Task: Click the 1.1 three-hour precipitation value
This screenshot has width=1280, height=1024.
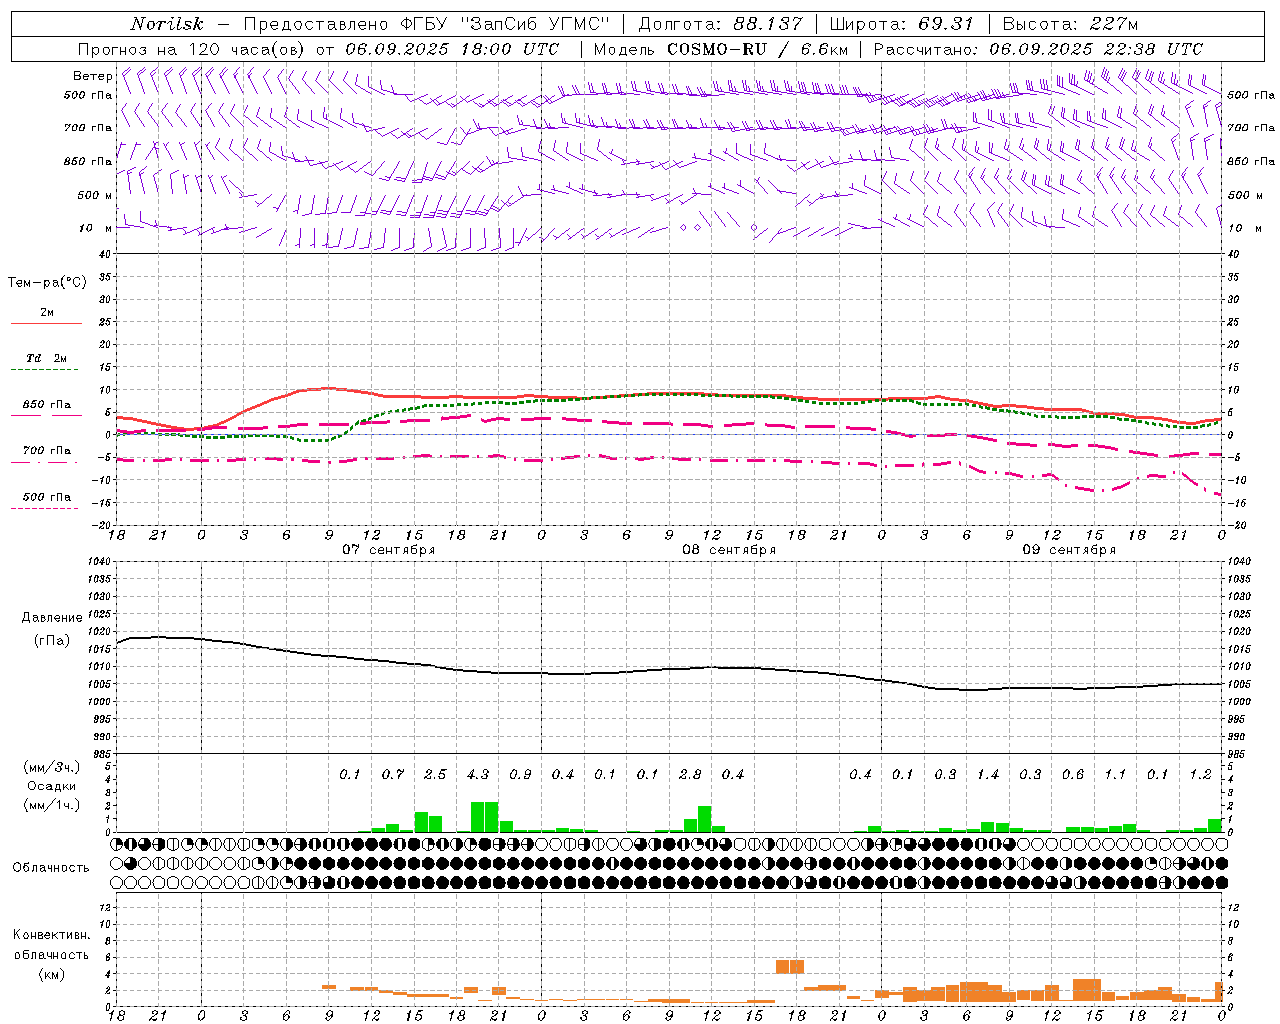Action: coord(1115,774)
